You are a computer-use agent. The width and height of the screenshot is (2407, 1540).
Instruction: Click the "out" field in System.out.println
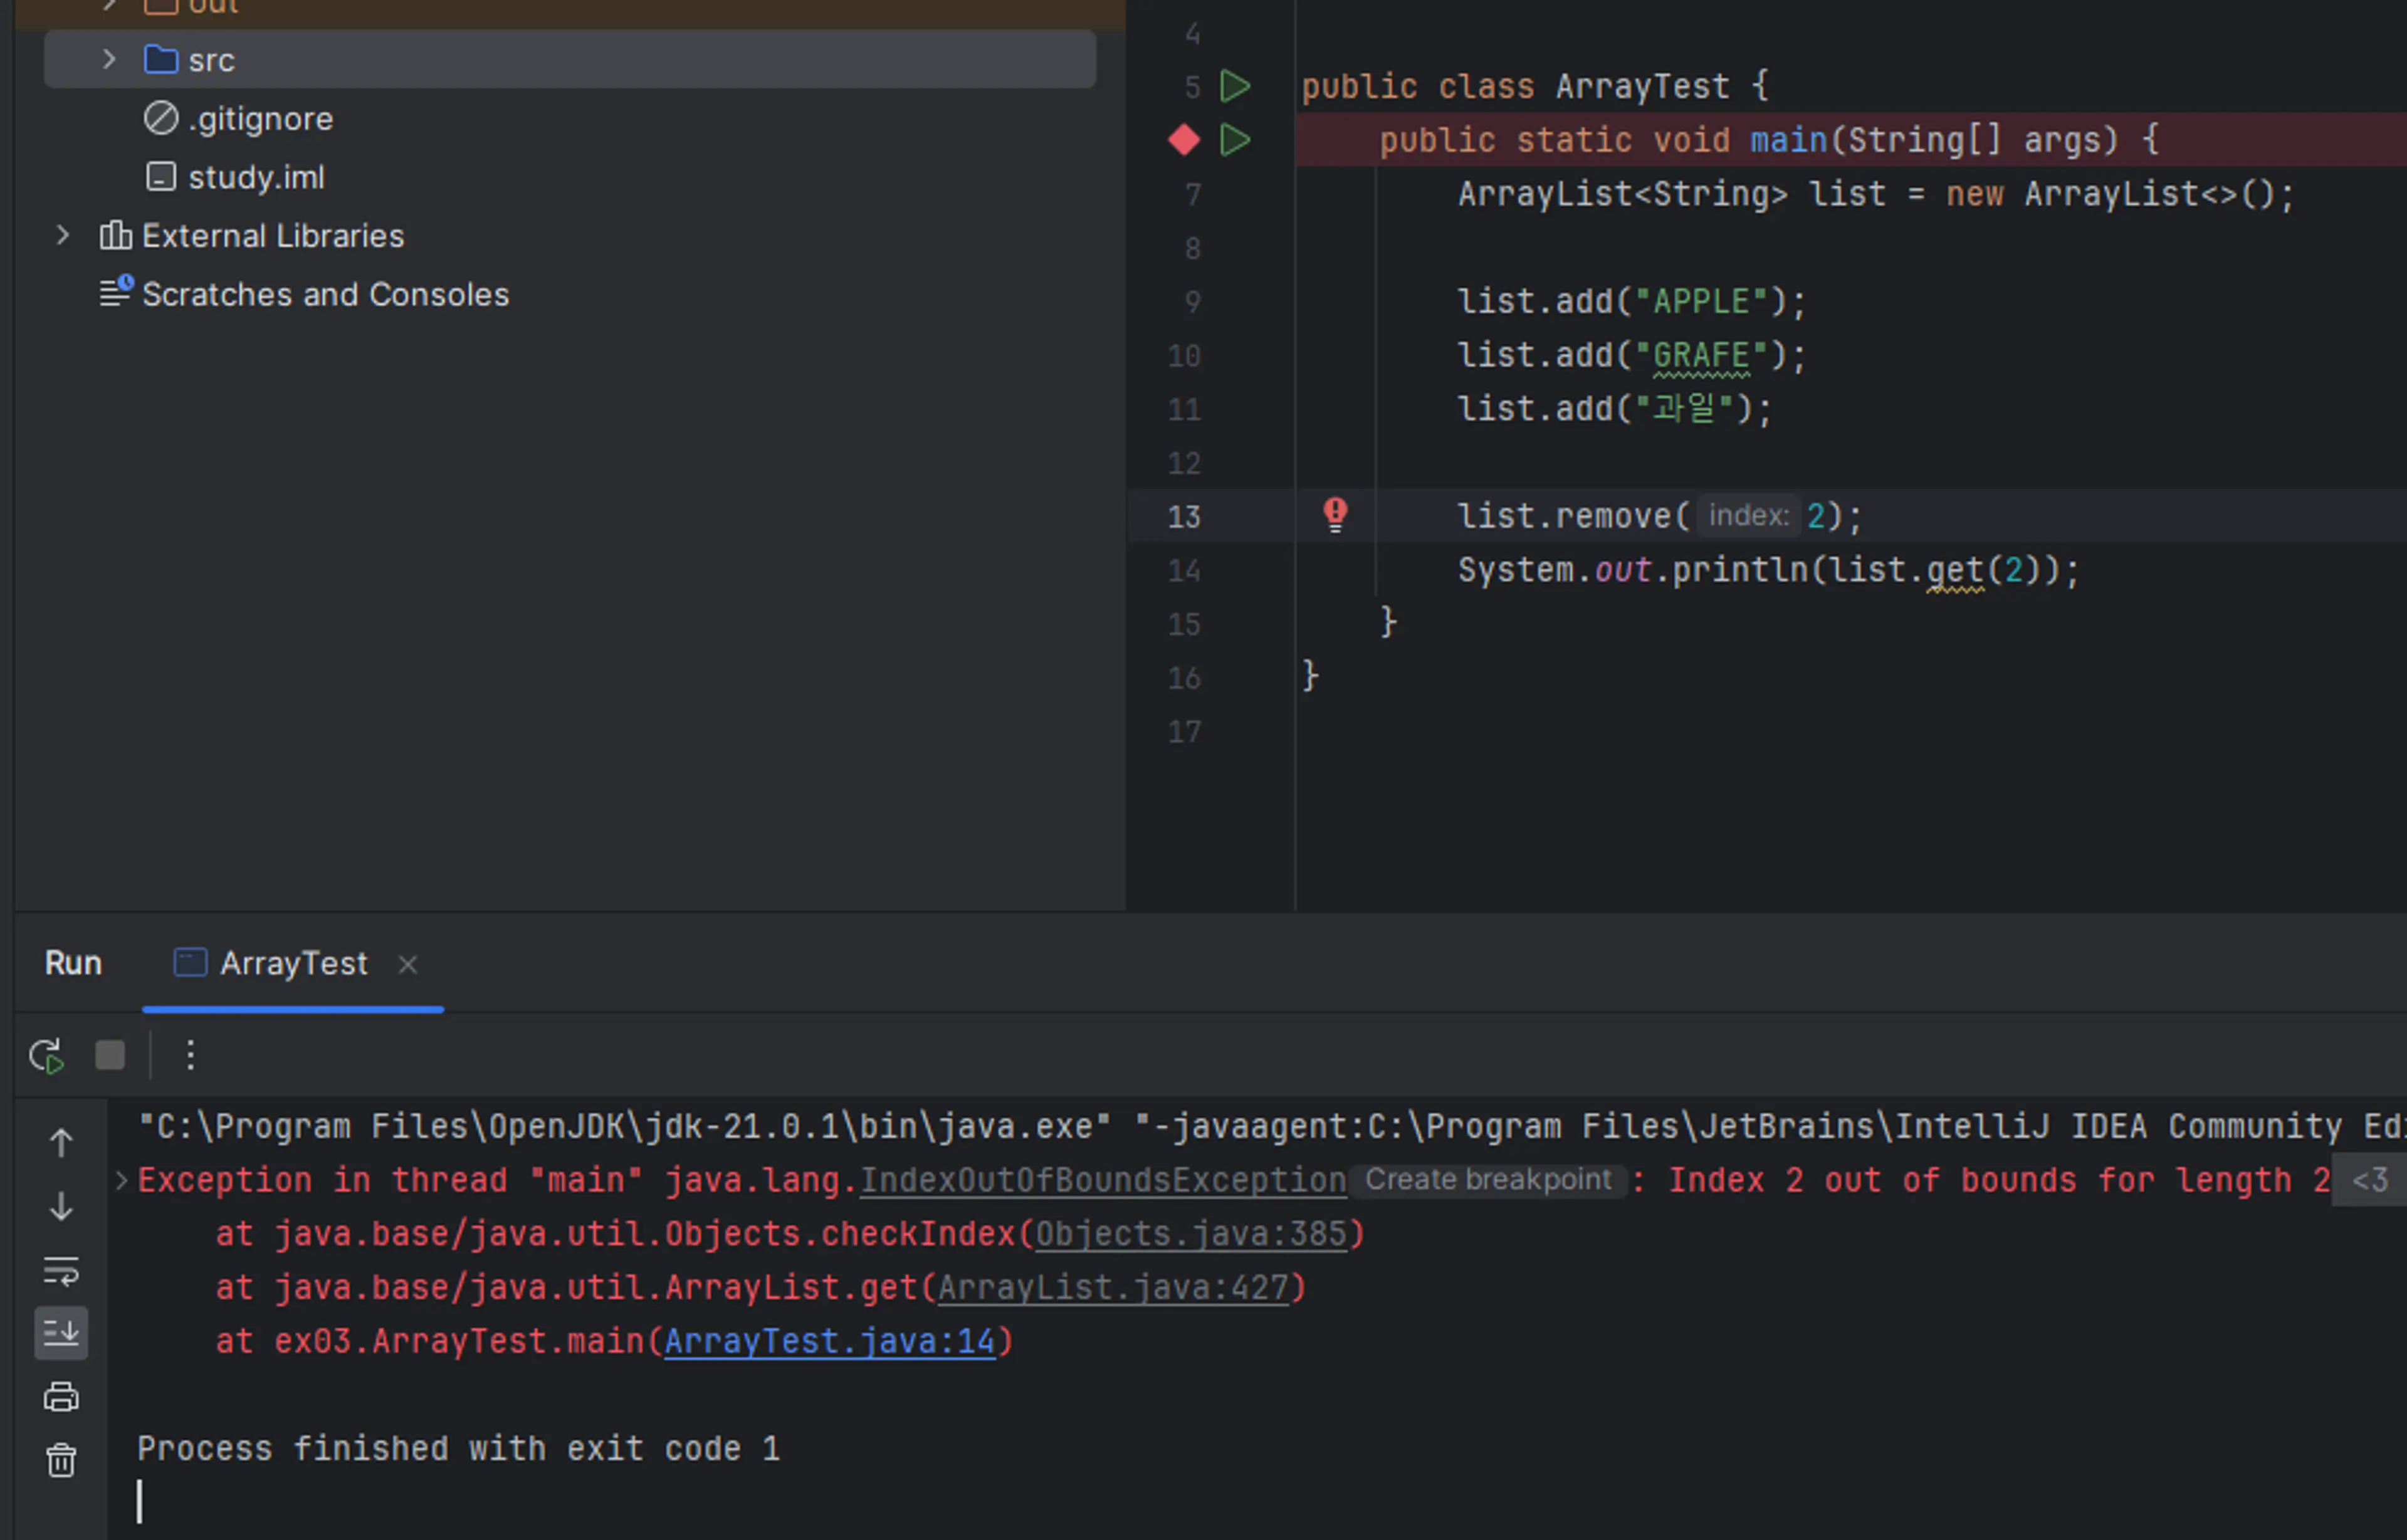tap(1622, 570)
